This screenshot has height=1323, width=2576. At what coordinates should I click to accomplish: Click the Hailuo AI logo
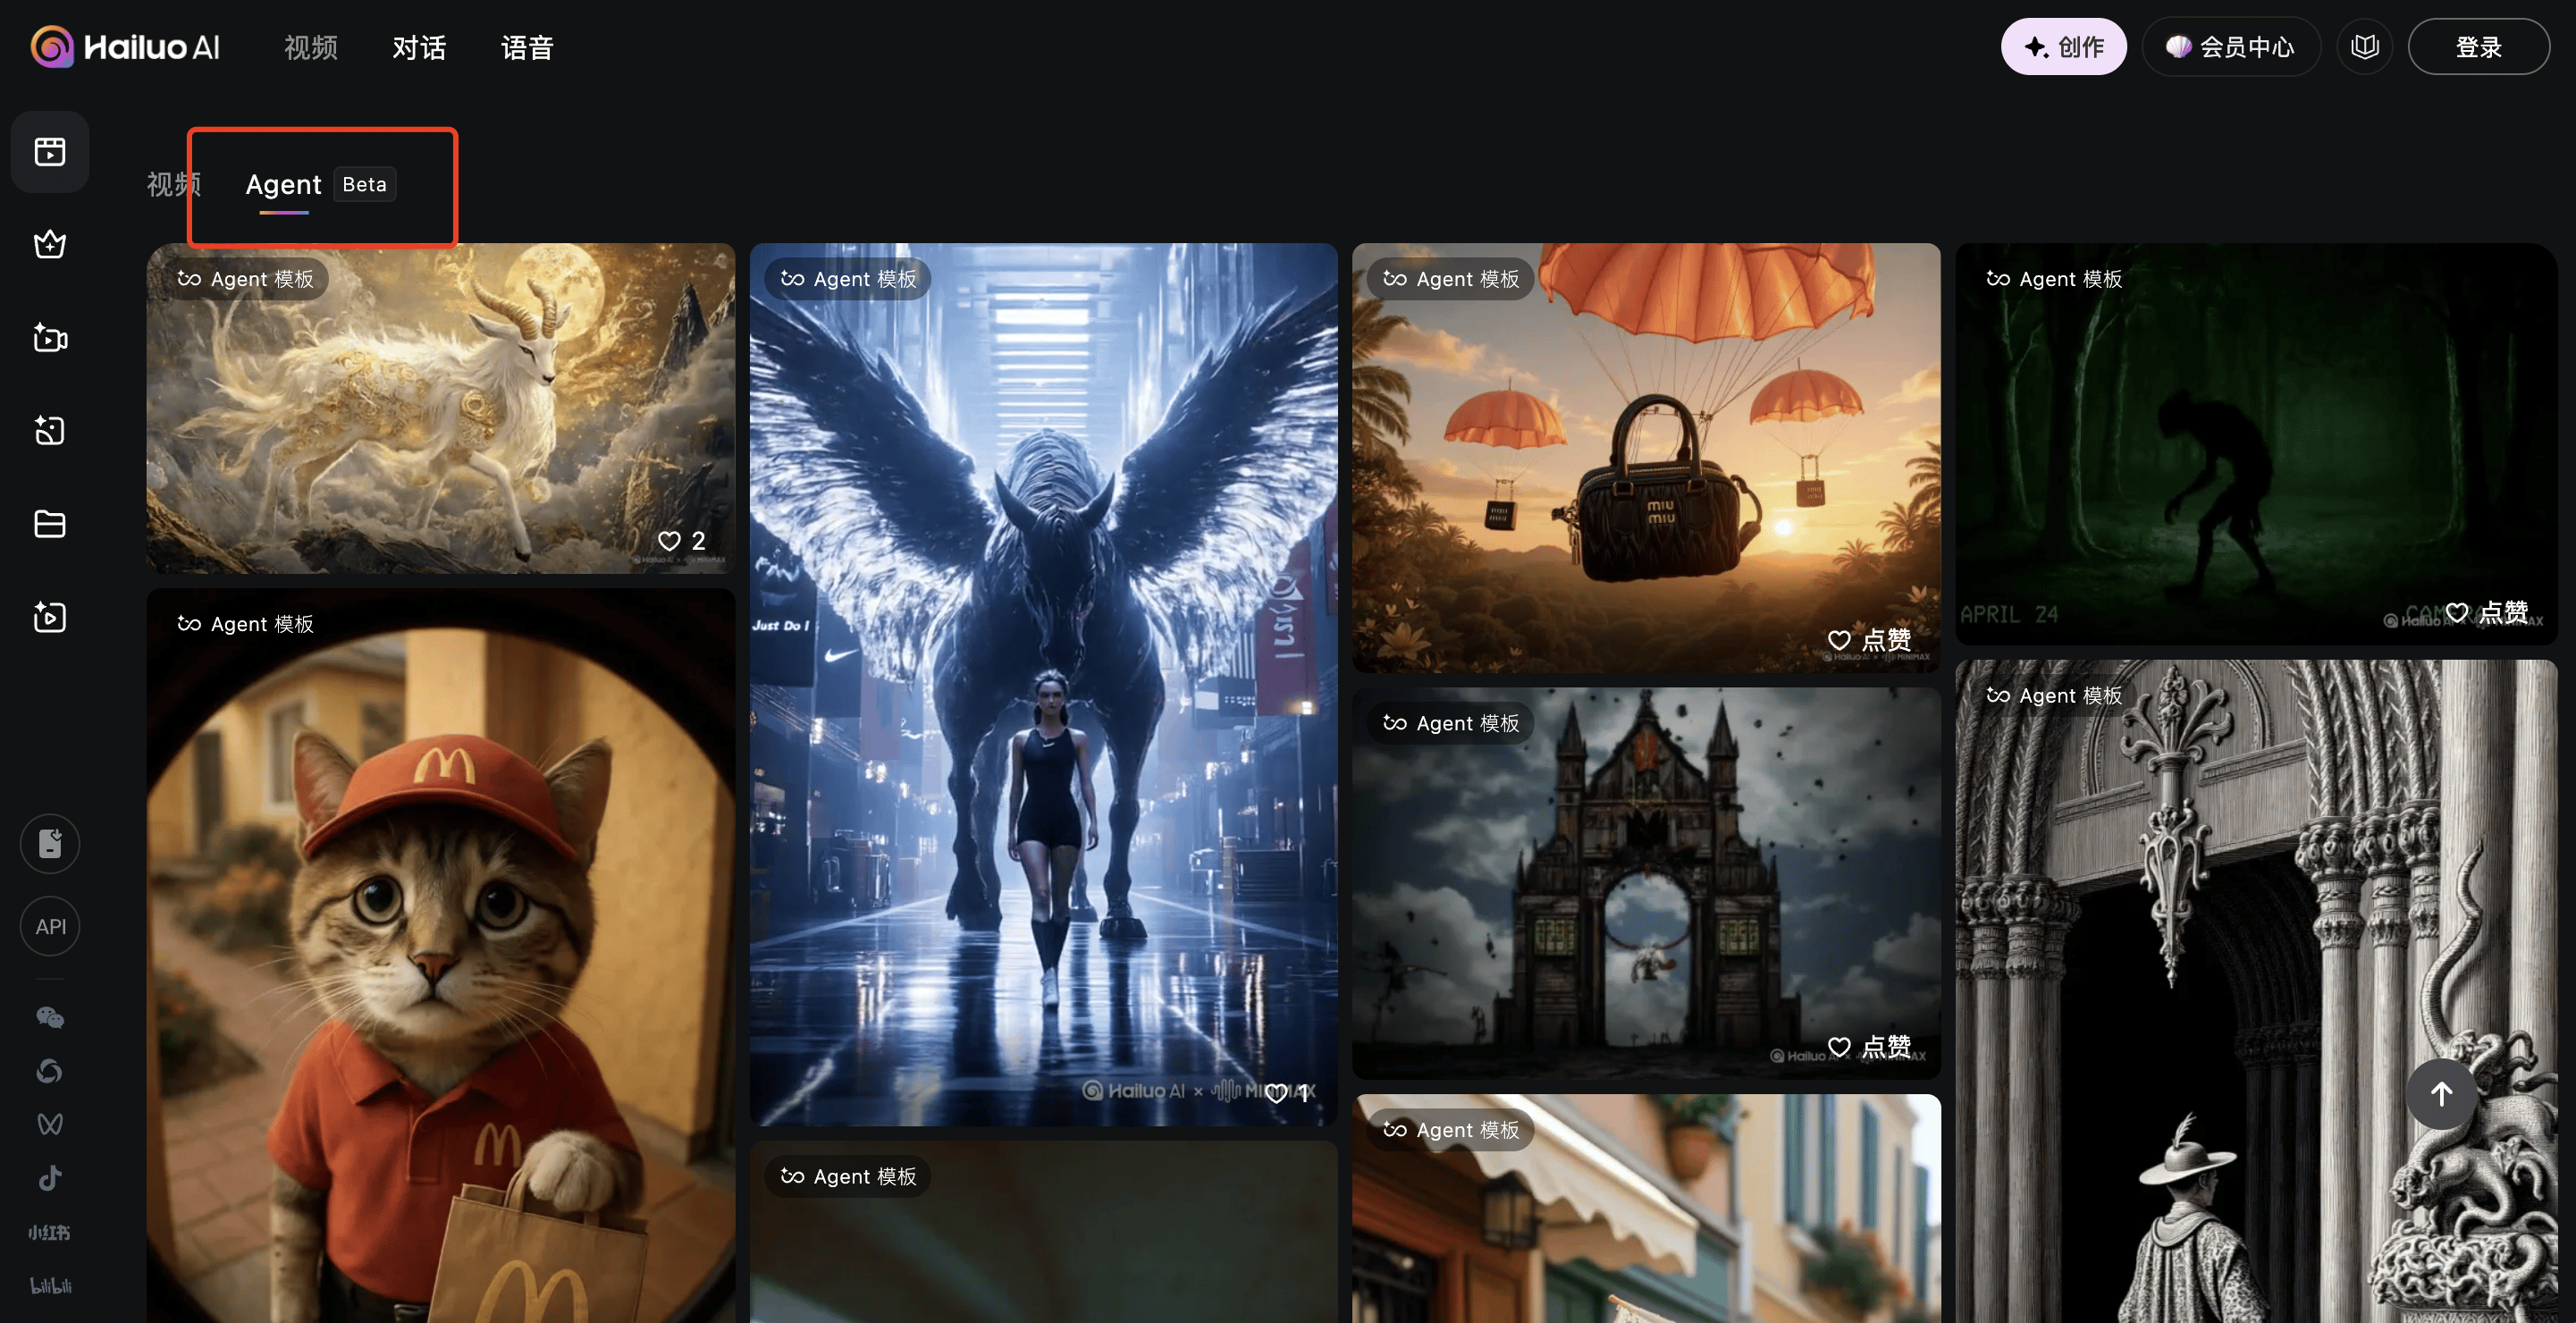125,47
